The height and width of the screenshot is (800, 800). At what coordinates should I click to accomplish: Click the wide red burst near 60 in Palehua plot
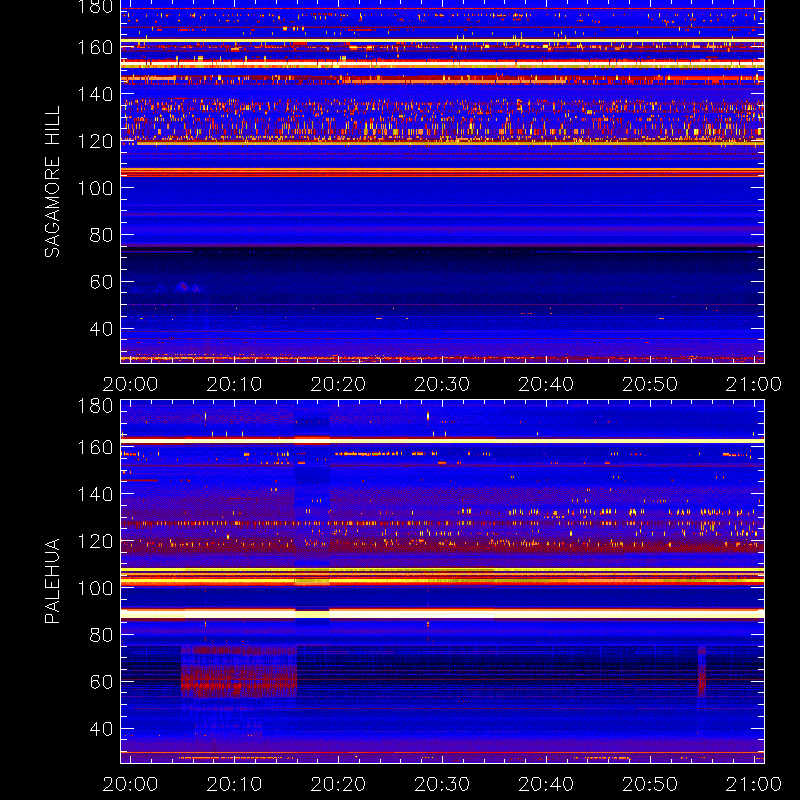[x=239, y=672]
